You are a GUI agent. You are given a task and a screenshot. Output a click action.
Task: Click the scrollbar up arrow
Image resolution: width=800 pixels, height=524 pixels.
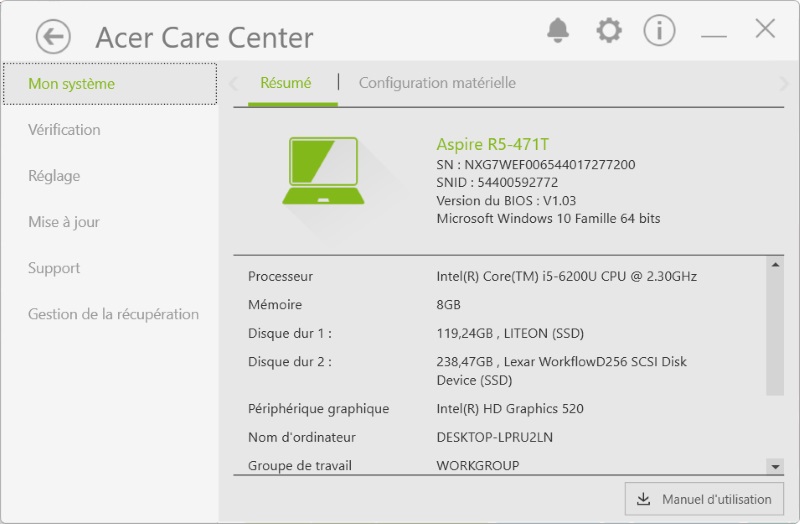(775, 264)
